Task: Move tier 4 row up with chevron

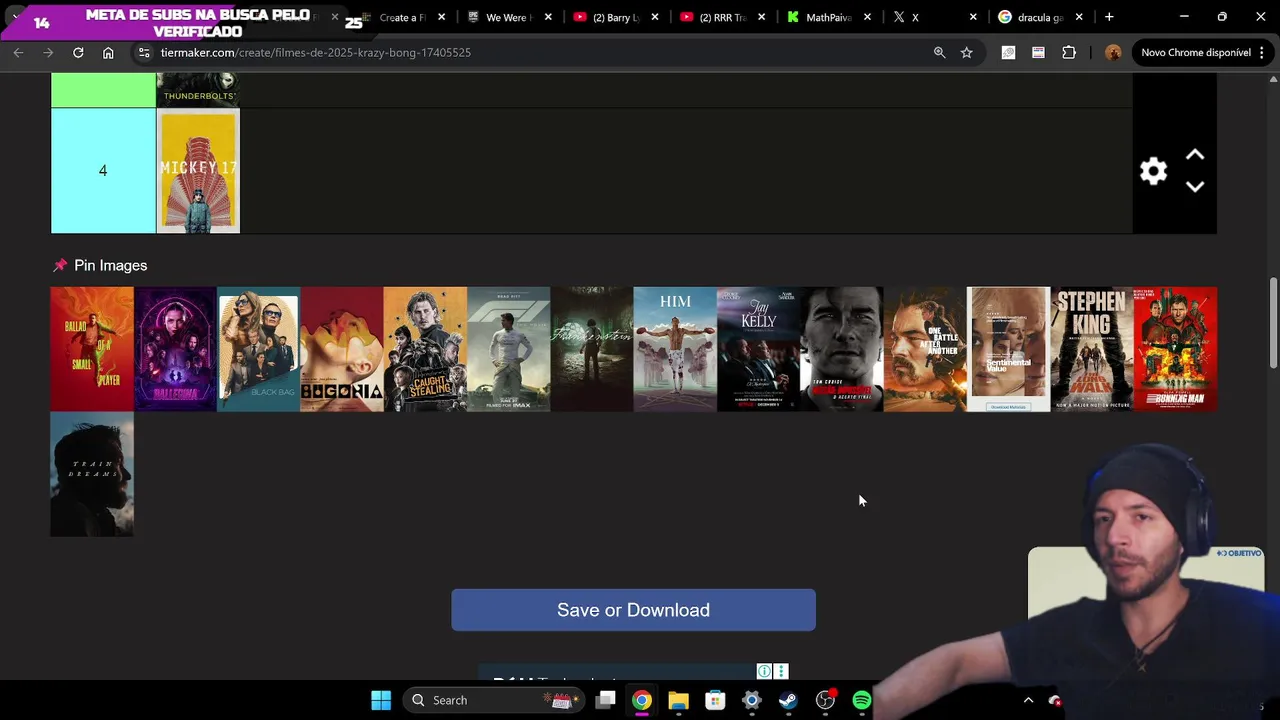Action: coord(1195,155)
